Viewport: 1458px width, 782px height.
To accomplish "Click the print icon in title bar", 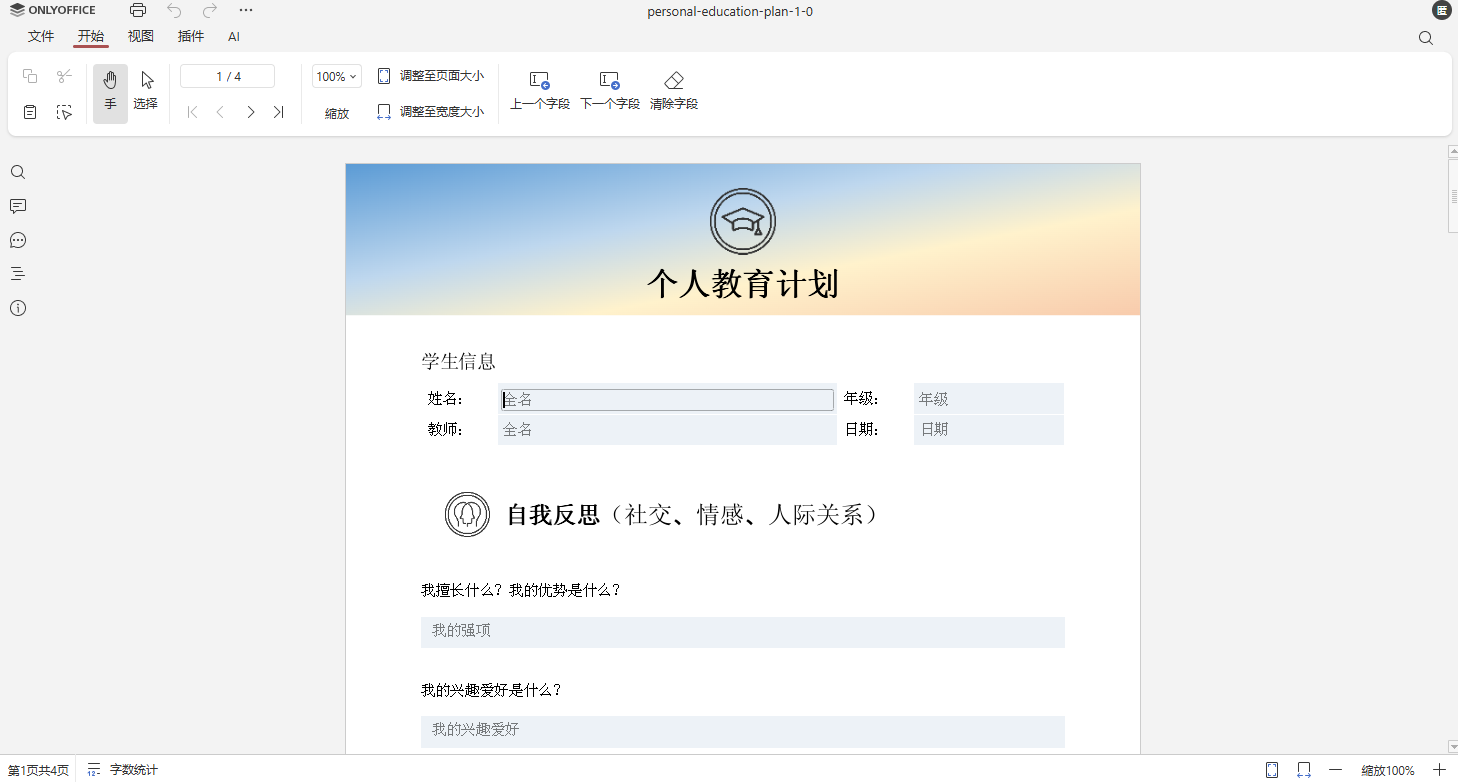I will click(x=138, y=11).
